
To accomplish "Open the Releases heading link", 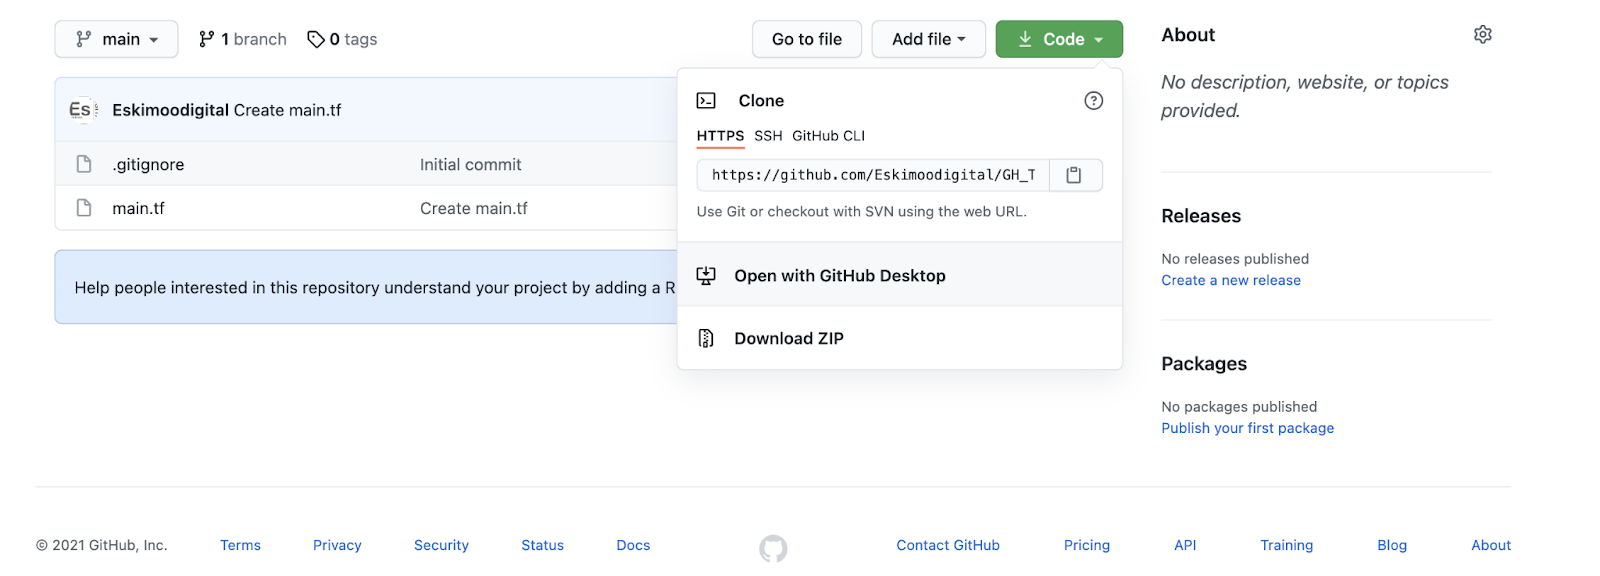I will tap(1201, 216).
